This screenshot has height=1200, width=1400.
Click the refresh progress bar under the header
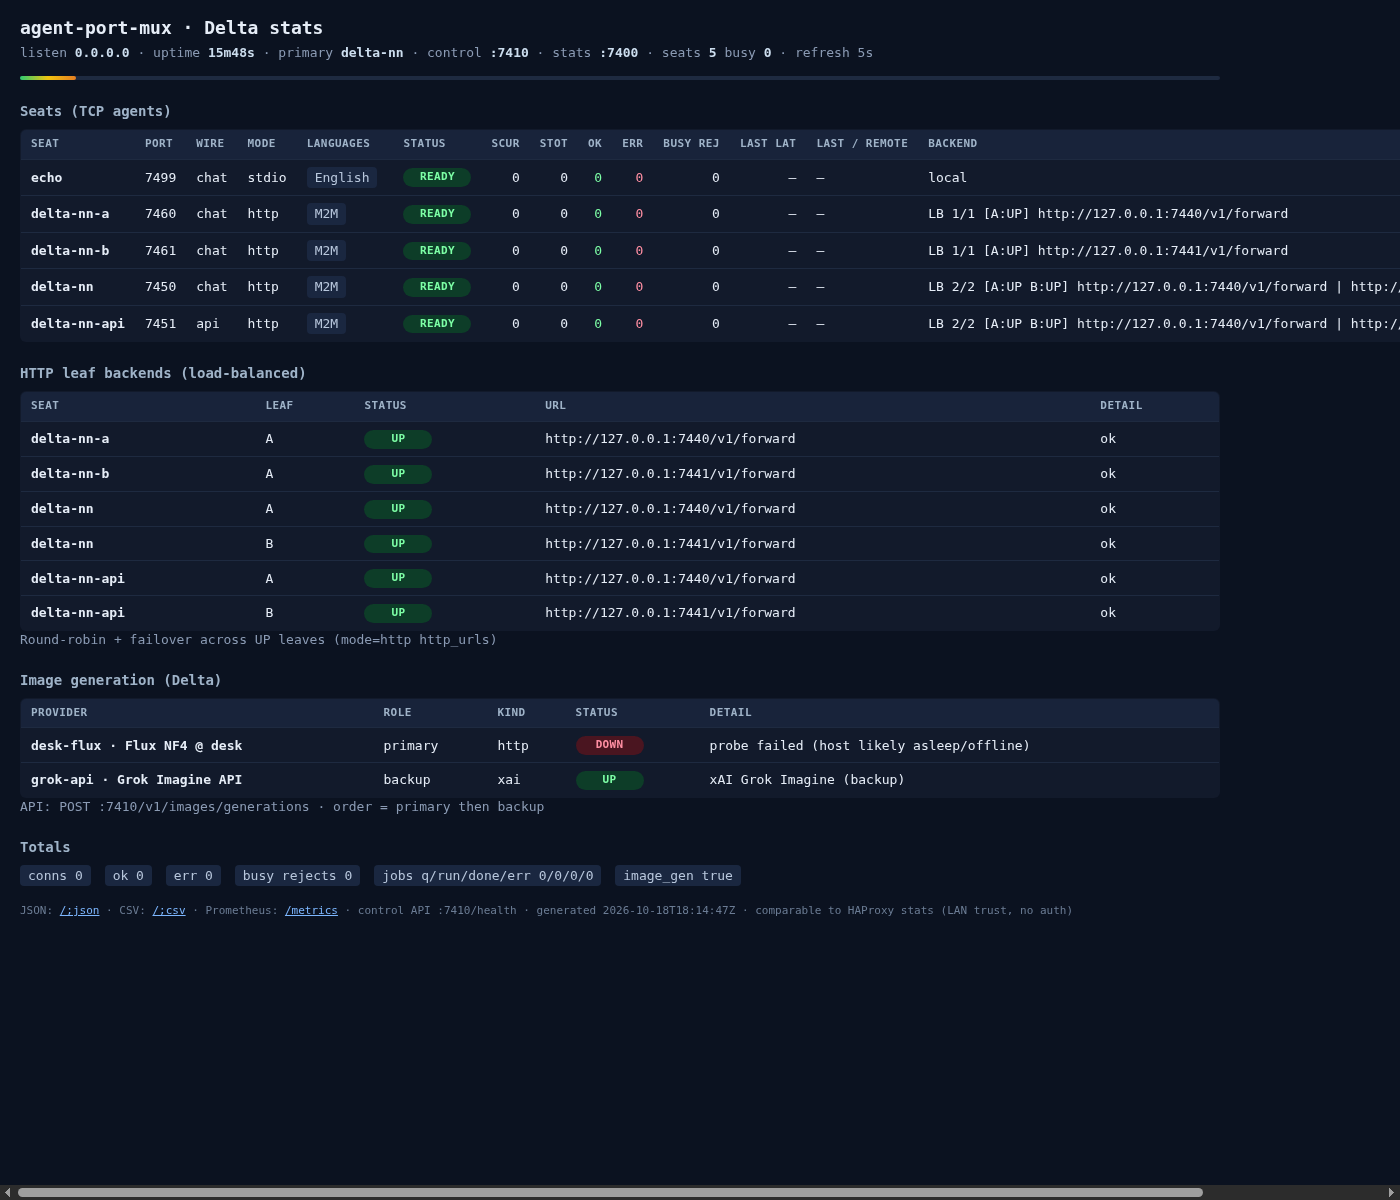(620, 78)
